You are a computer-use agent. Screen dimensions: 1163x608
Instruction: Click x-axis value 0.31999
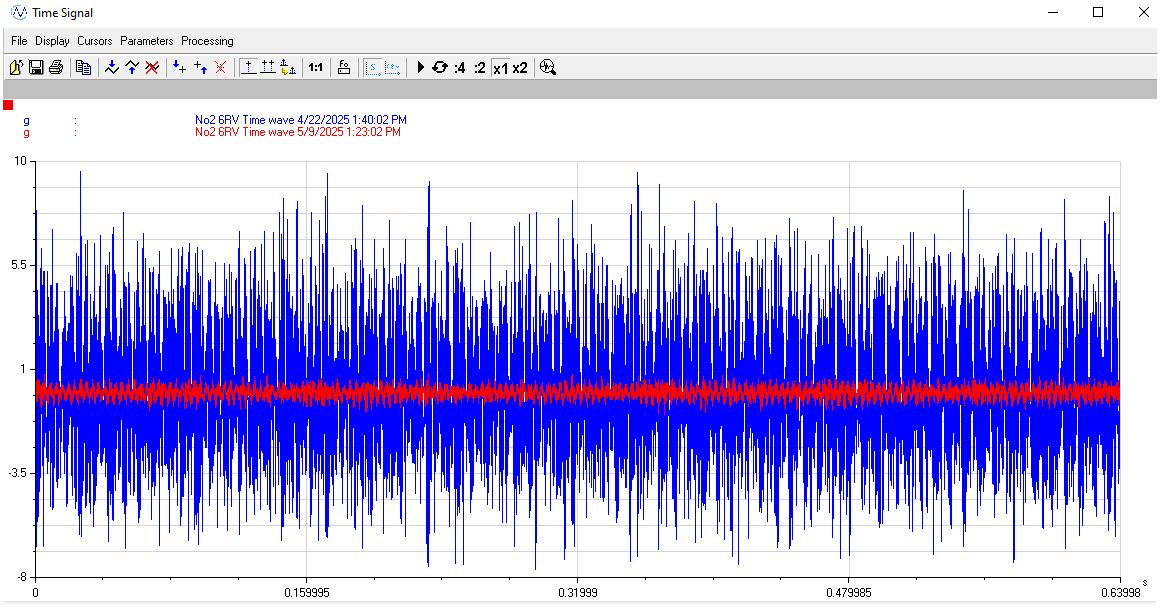578,592
